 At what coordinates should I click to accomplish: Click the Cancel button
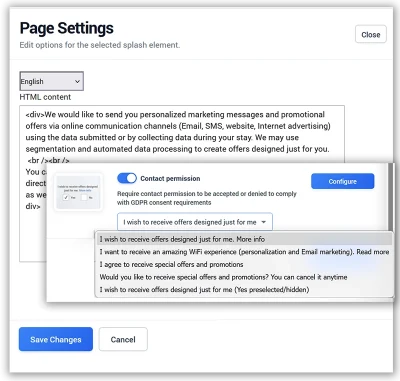[123, 339]
